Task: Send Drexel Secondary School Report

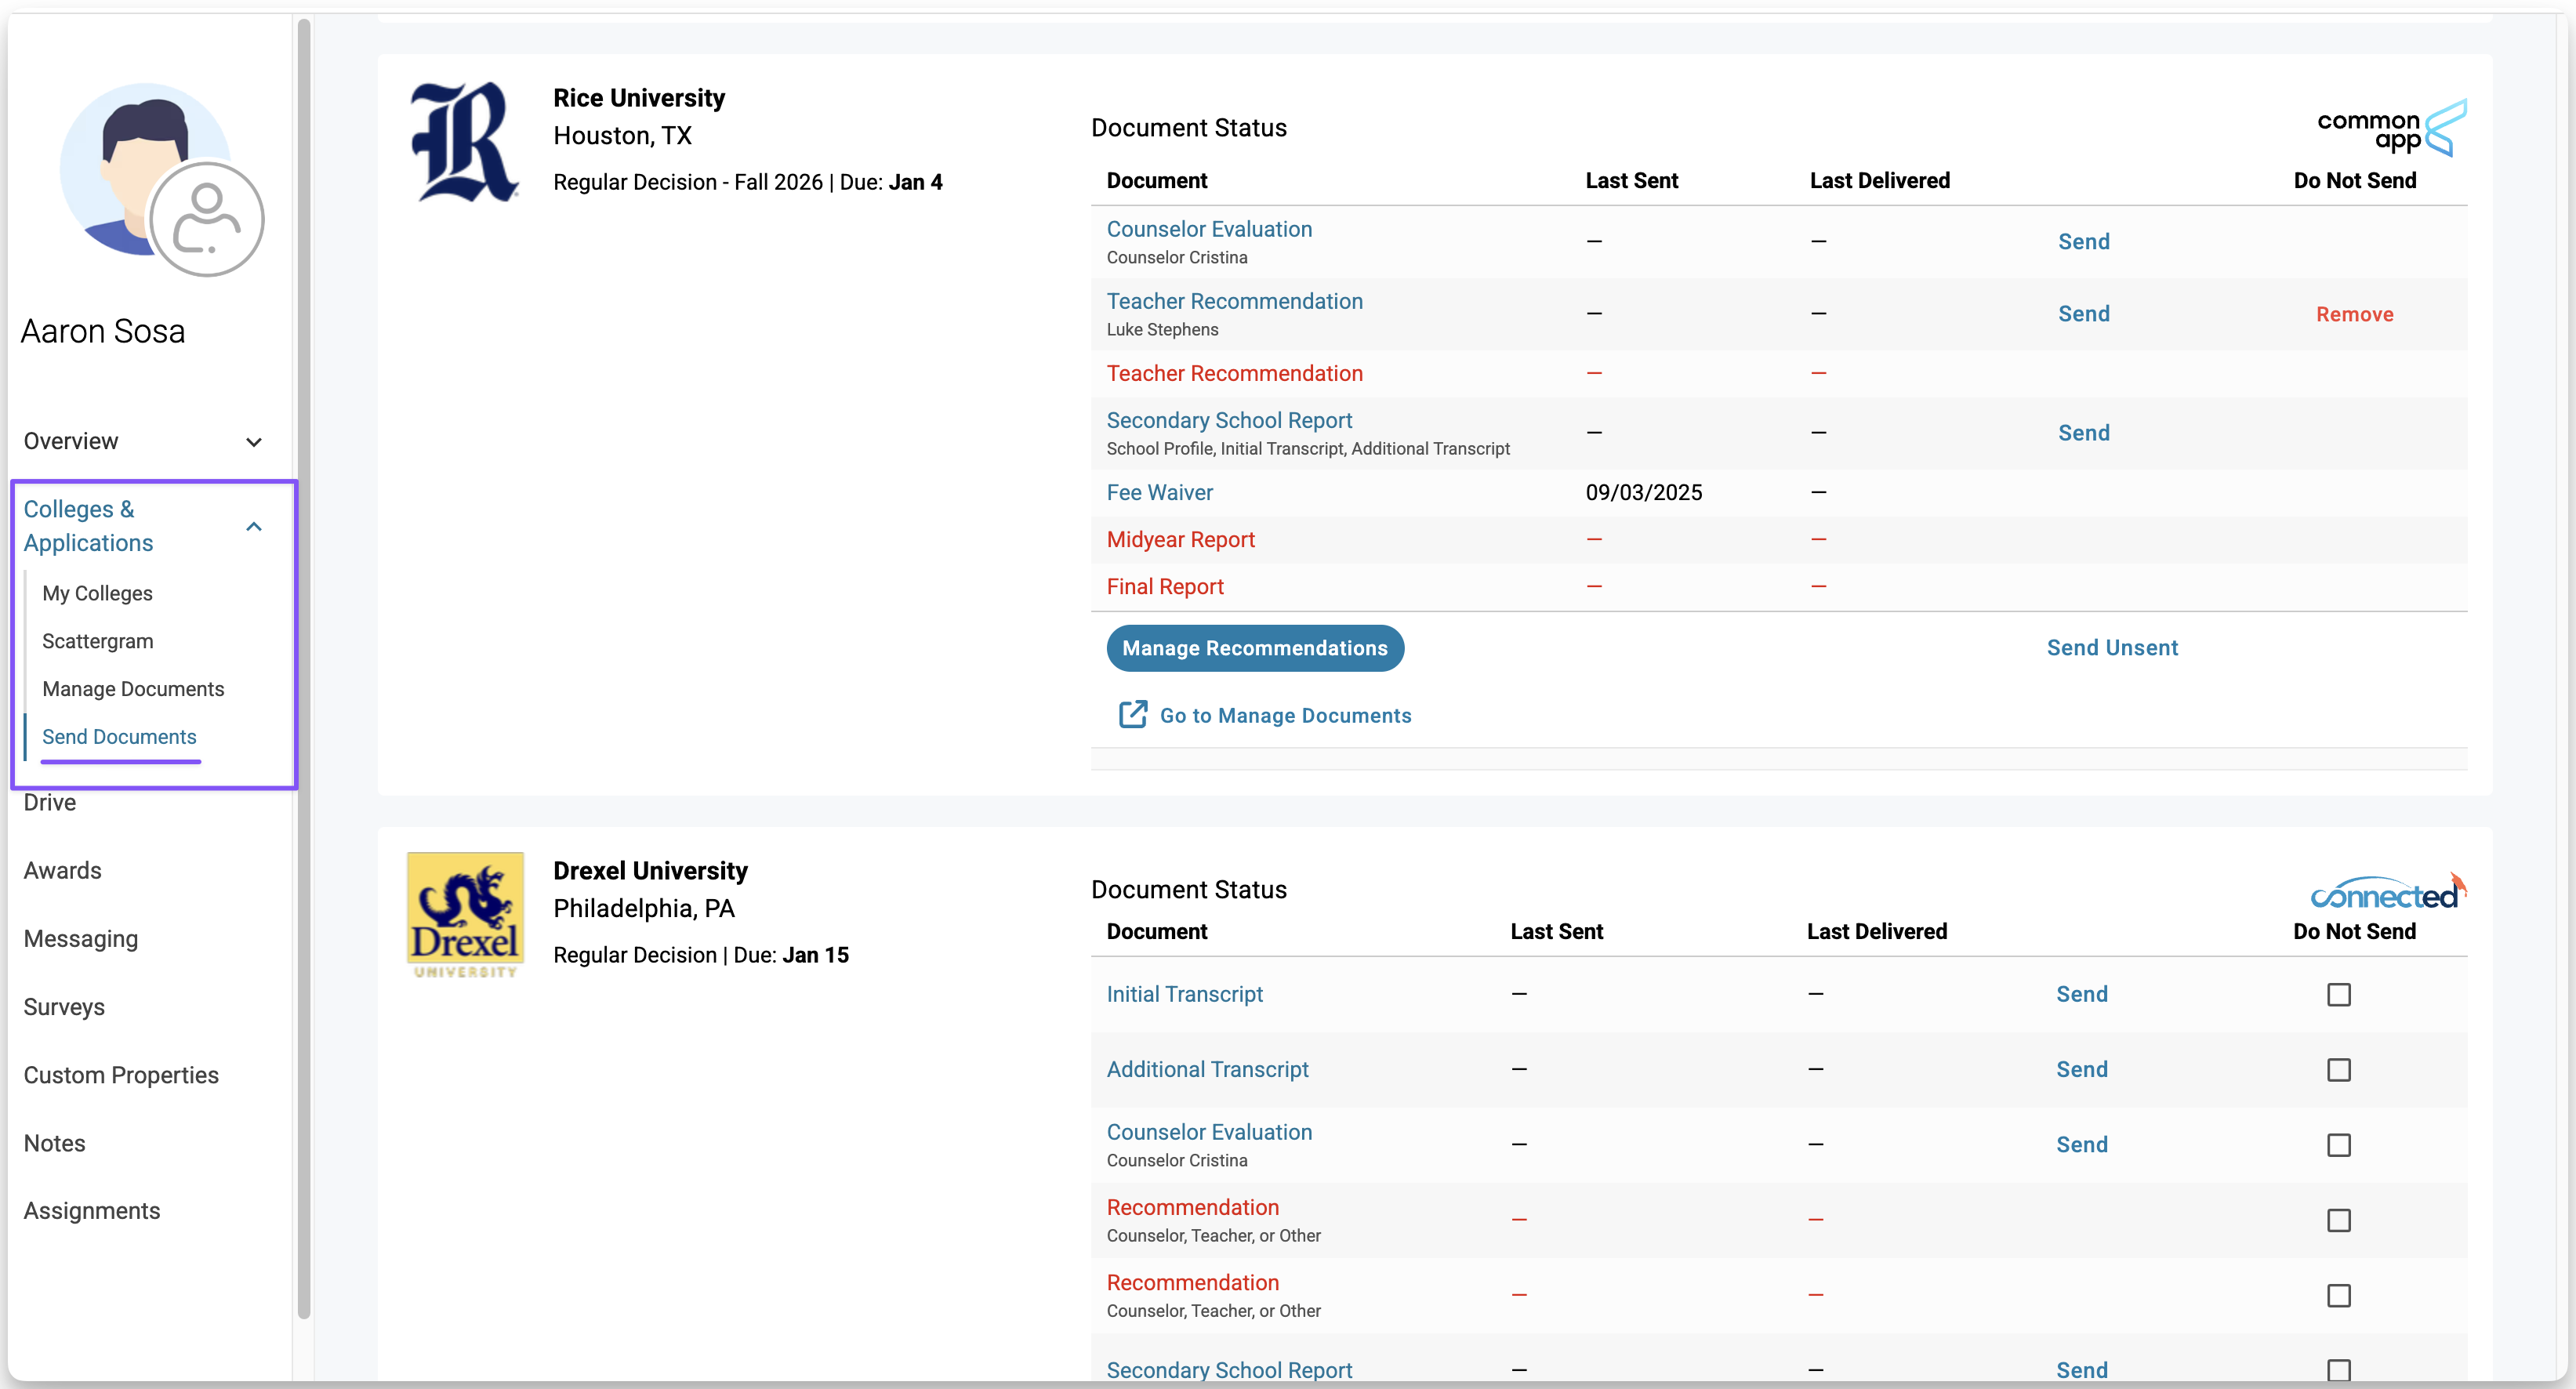Action: [2081, 1370]
